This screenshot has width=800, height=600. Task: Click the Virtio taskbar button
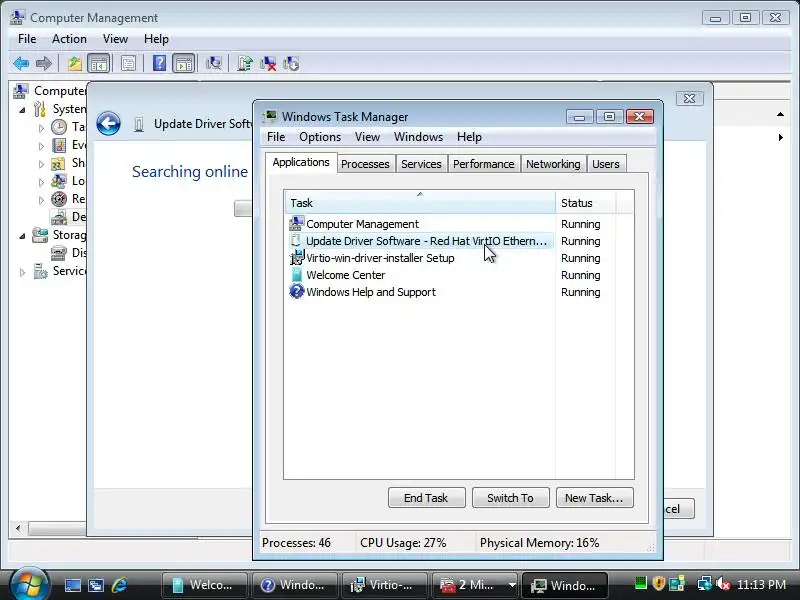pyautogui.click(x=384, y=585)
